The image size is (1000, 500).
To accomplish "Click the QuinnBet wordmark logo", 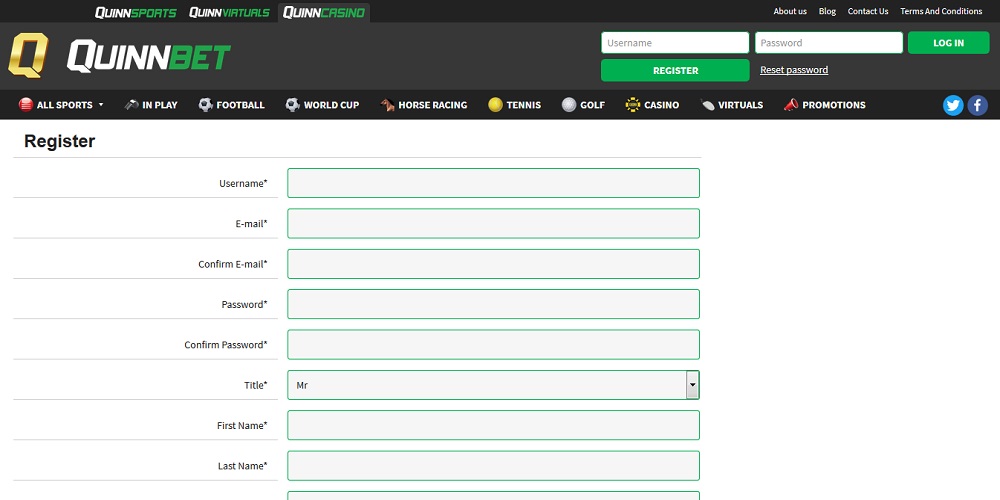I will coord(149,57).
